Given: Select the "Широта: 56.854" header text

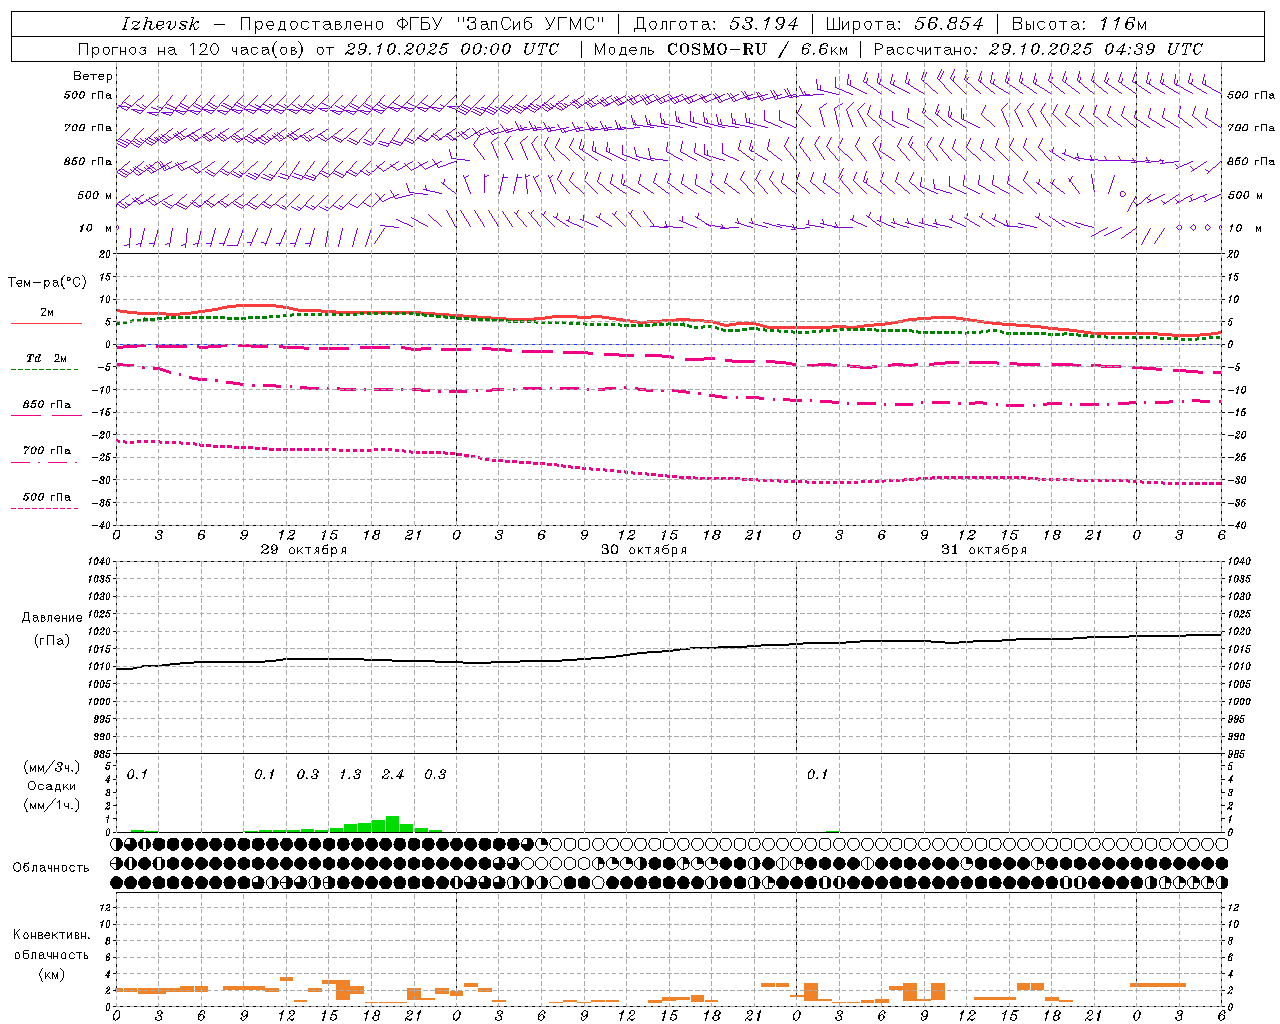Looking at the screenshot, I should (x=904, y=24).
